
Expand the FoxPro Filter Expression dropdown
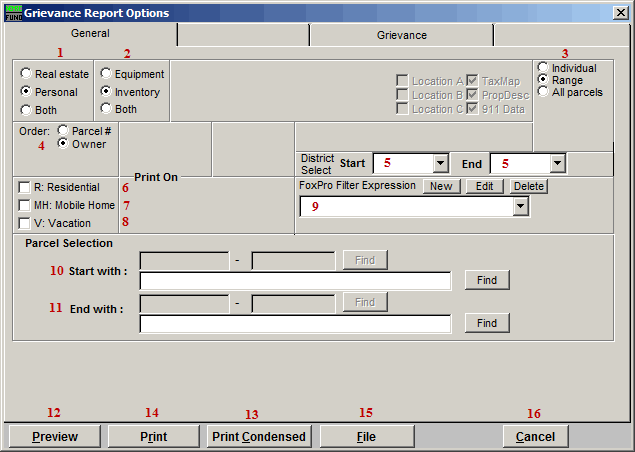point(519,206)
